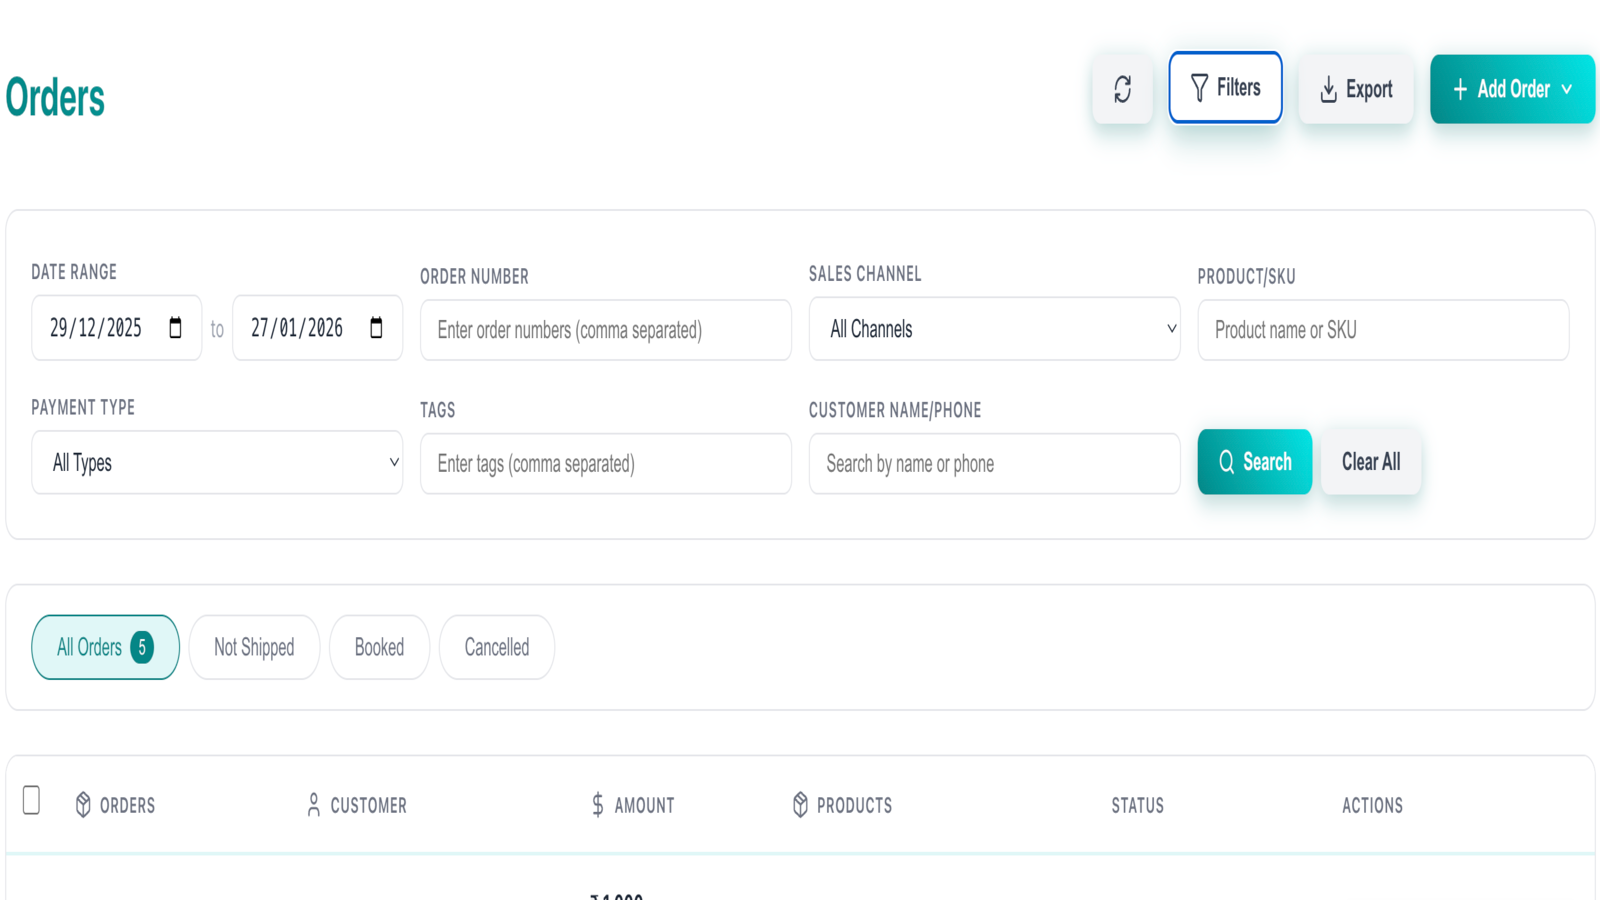The image size is (1600, 900).
Task: Click the dollar icon beside AMOUNT header
Action: click(x=598, y=805)
